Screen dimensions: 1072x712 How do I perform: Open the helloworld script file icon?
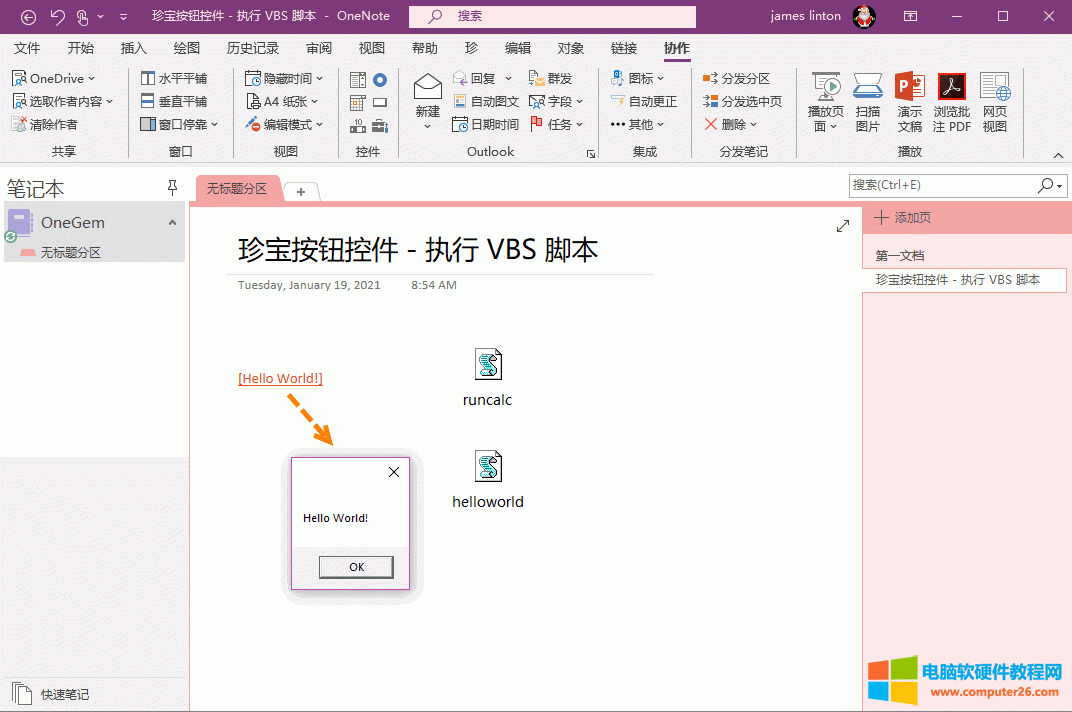(488, 467)
